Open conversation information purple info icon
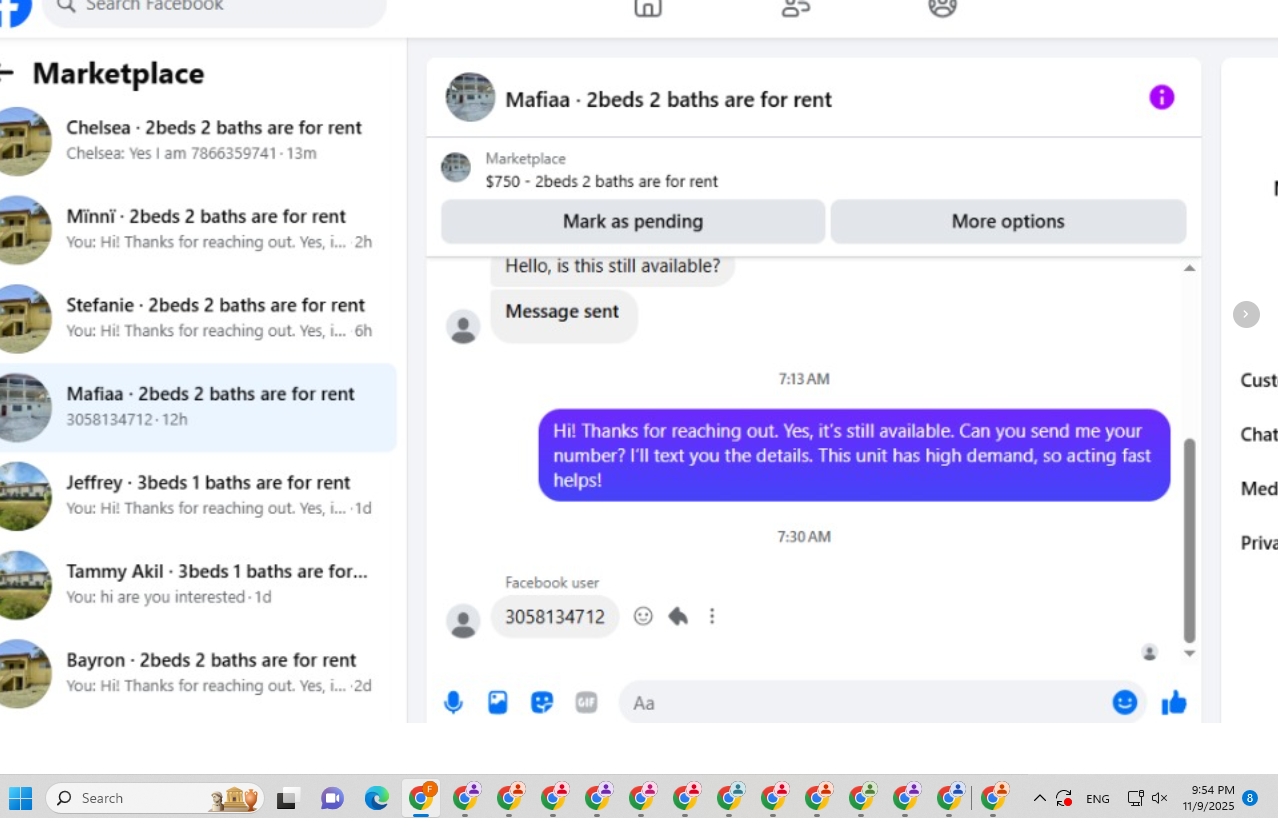This screenshot has width=1278, height=818. pos(1161,97)
